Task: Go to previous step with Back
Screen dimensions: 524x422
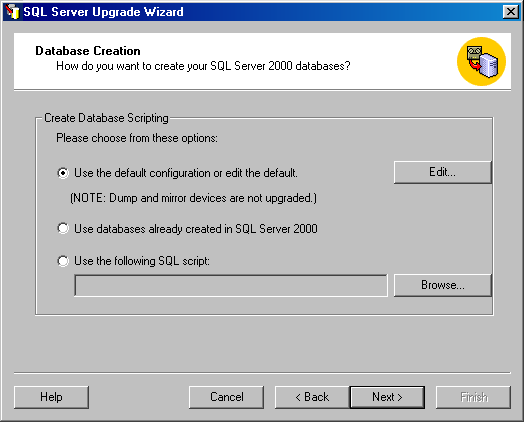Action: coord(312,397)
